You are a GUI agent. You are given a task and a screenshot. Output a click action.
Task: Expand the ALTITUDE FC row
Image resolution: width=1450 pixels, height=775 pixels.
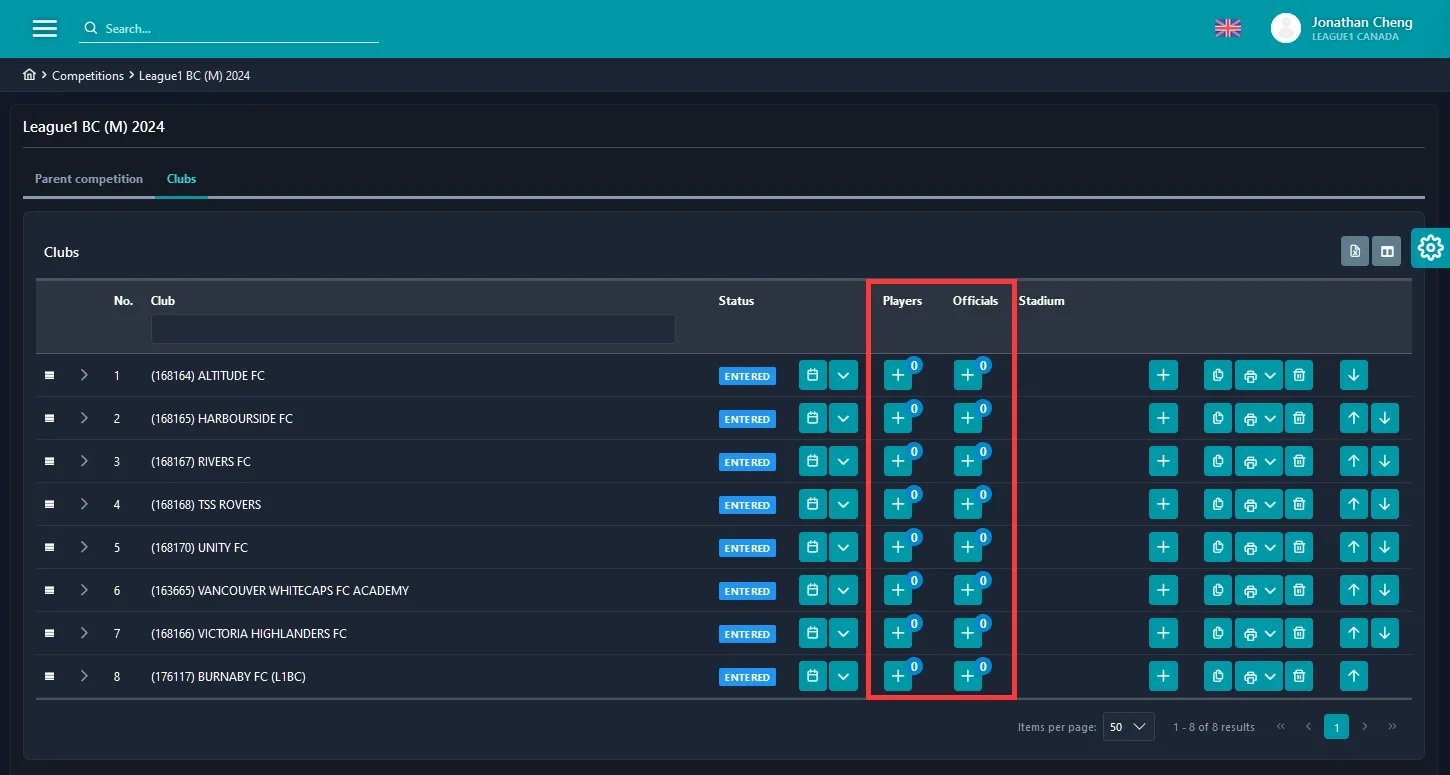pos(84,375)
